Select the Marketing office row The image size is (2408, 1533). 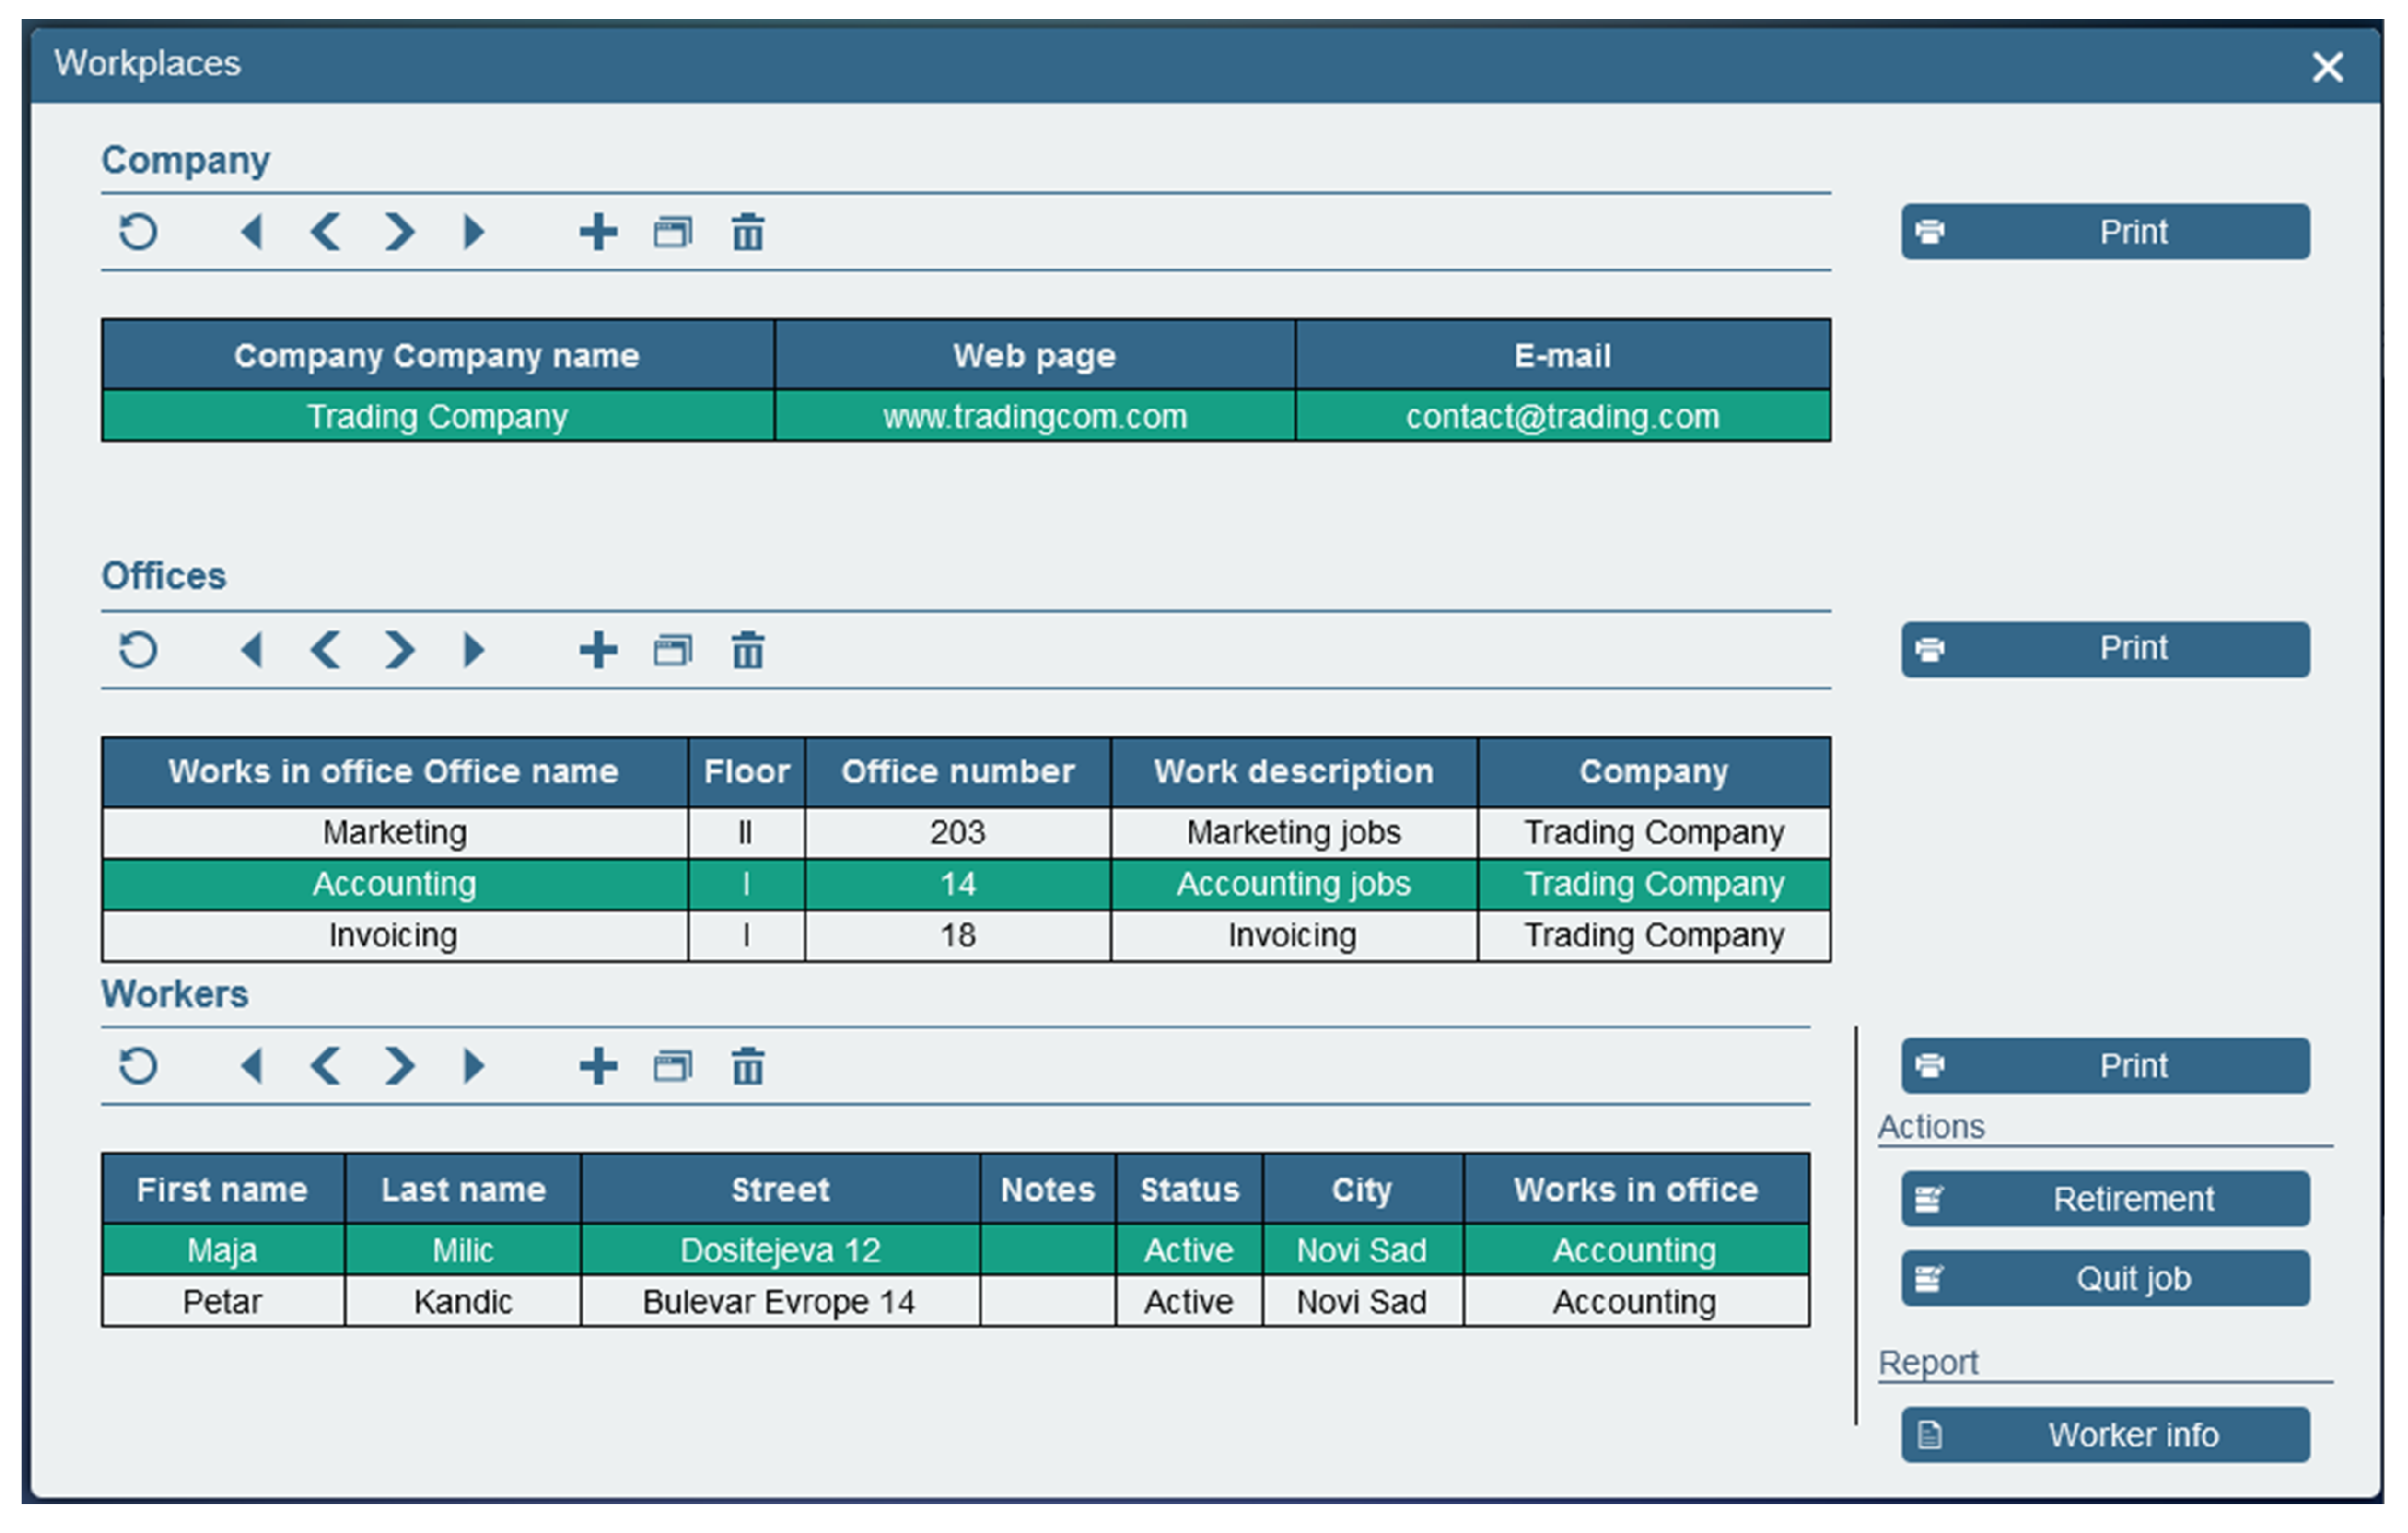pyautogui.click(x=395, y=832)
